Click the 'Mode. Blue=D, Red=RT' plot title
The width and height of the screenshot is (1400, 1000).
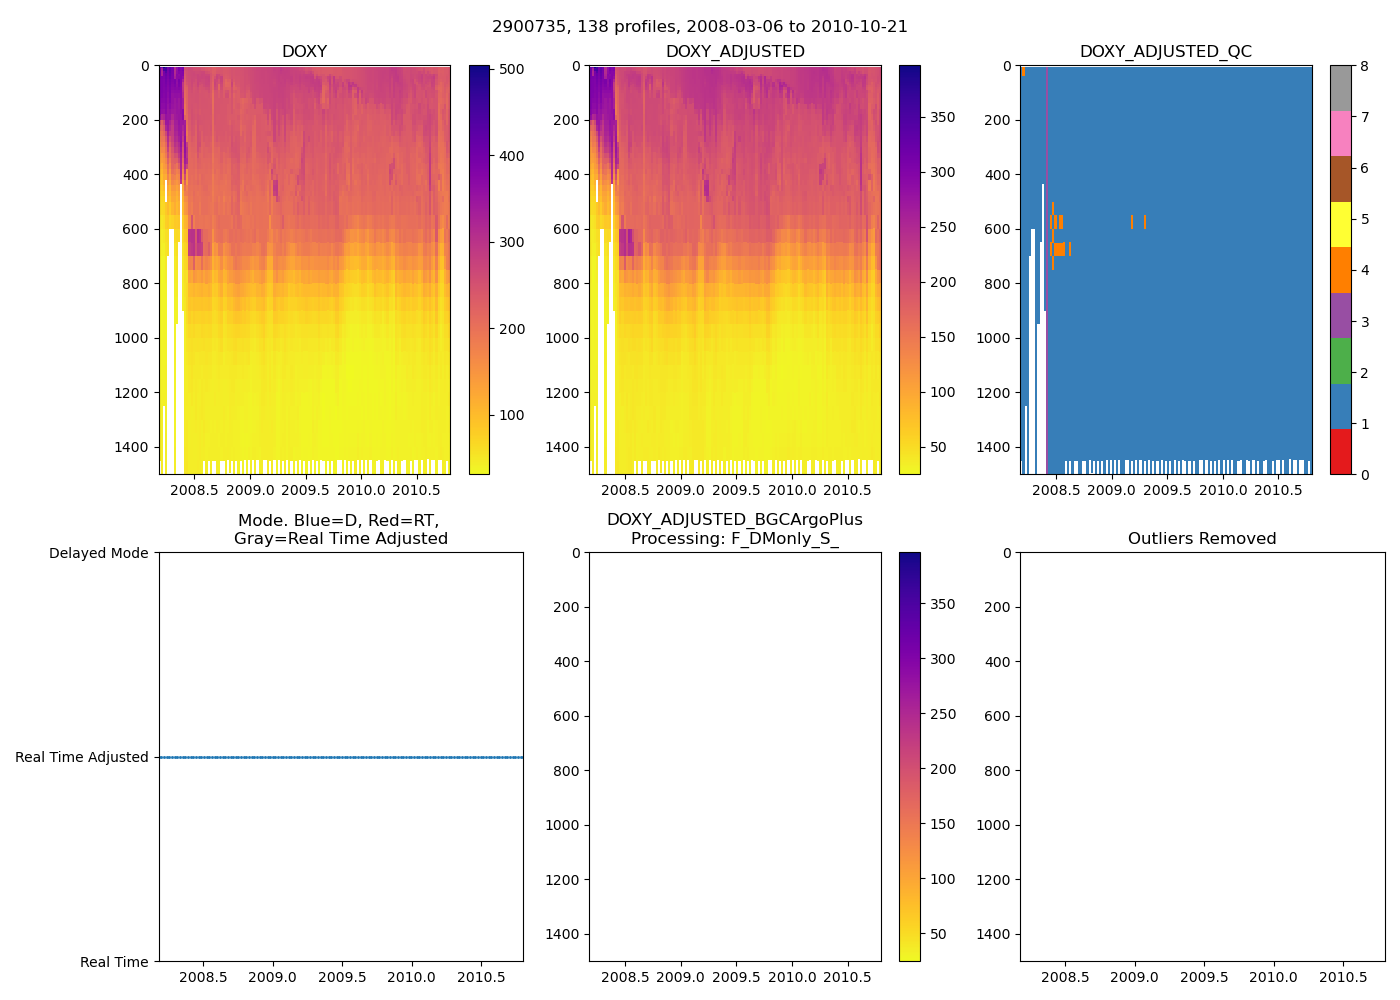pyautogui.click(x=340, y=529)
